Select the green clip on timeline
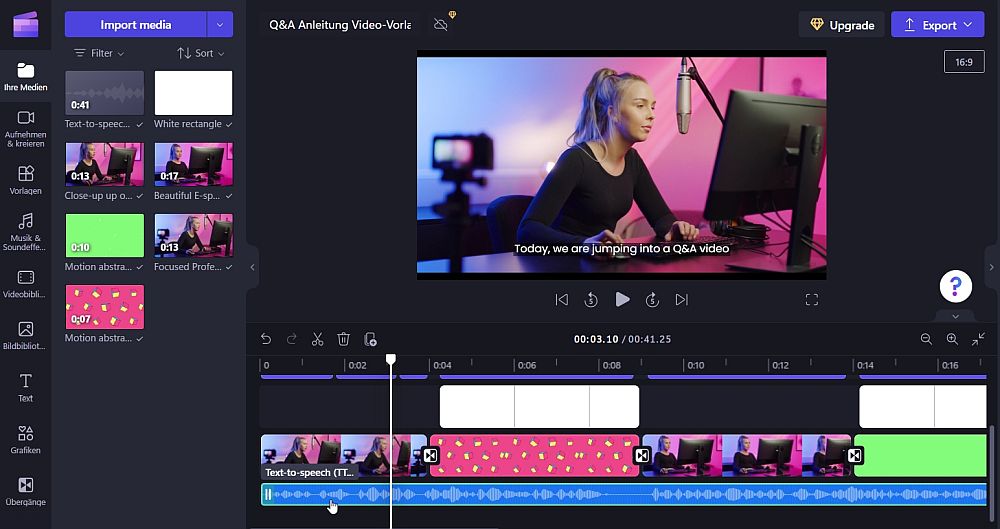Screen dimensions: 1000x529 point(920,456)
